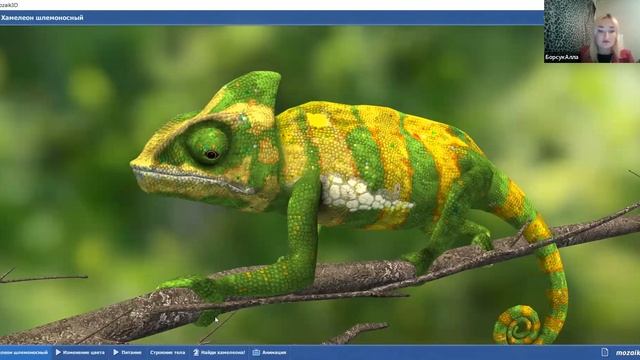Click the mozaik logo in the bottom bar

628,353
